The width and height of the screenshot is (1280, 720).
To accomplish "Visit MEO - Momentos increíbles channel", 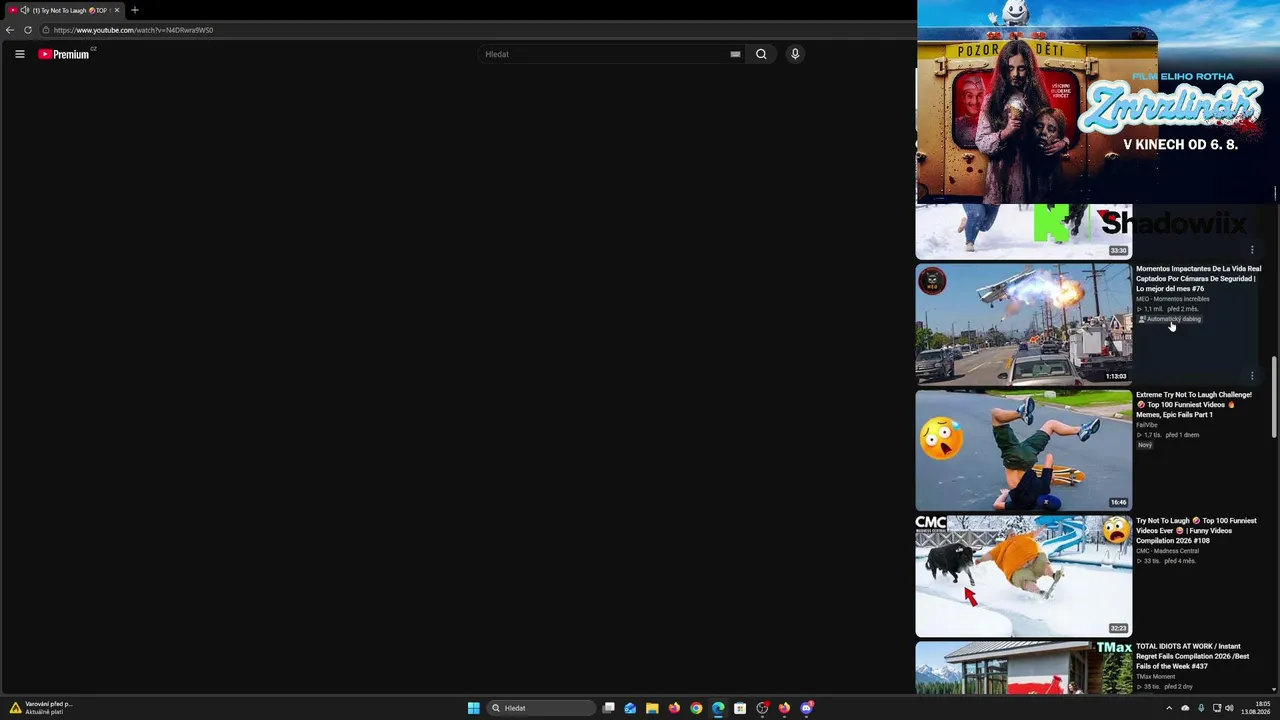I will click(x=1173, y=299).
